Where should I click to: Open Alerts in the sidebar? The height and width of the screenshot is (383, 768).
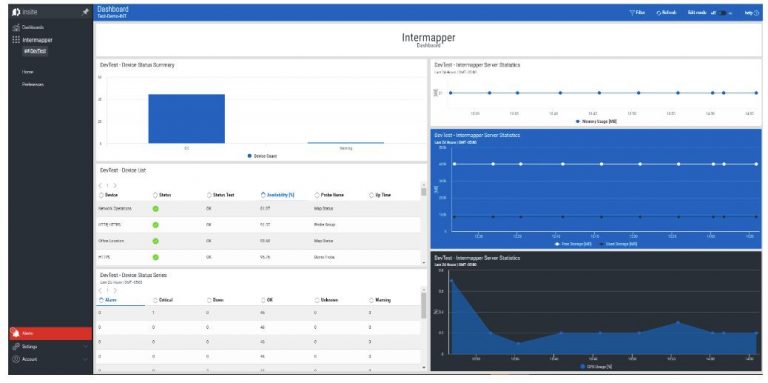point(50,334)
